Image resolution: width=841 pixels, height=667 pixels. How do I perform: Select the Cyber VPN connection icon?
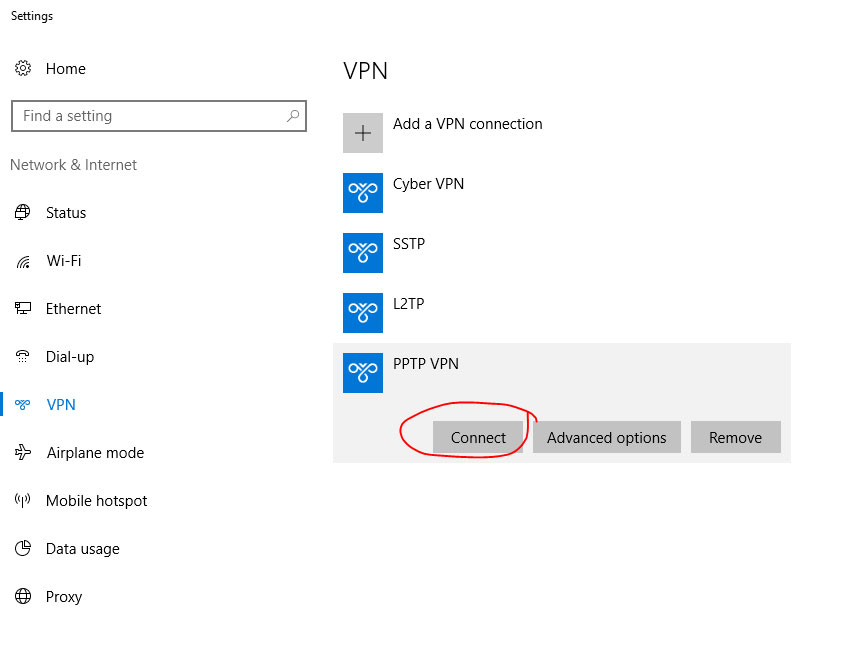363,193
